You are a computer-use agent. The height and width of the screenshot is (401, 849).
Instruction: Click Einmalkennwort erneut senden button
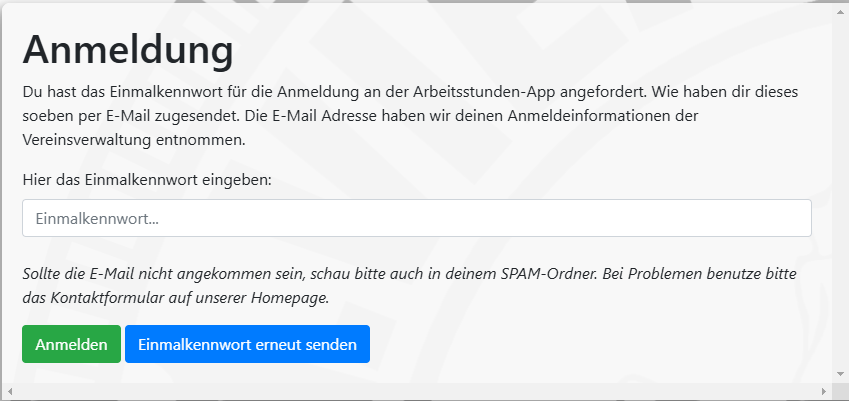tap(247, 344)
